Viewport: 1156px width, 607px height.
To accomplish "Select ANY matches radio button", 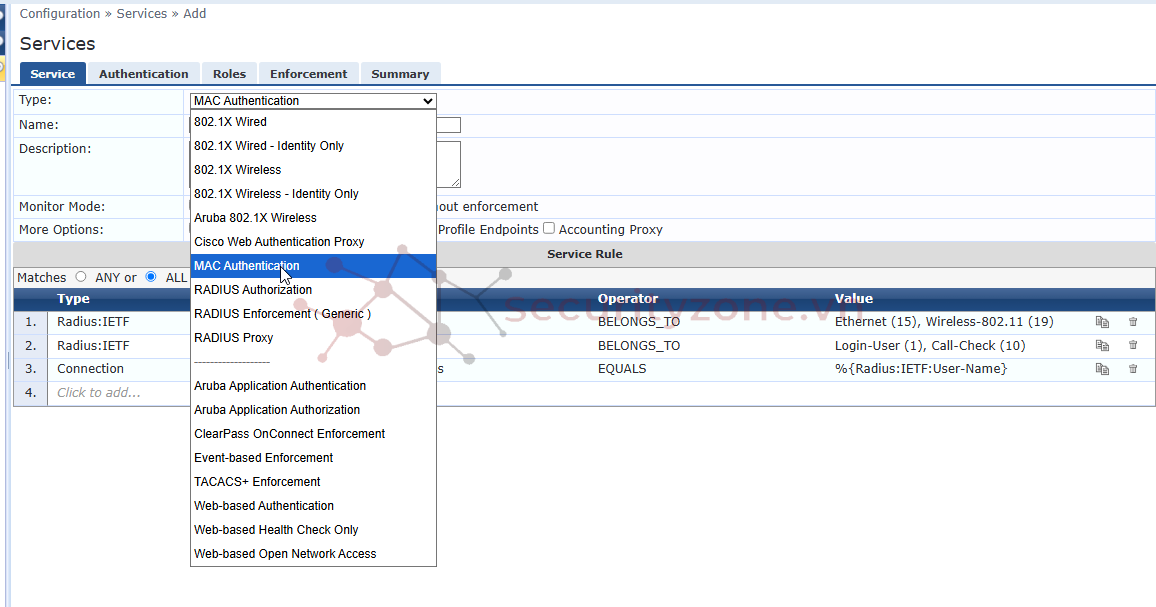I will [x=81, y=277].
